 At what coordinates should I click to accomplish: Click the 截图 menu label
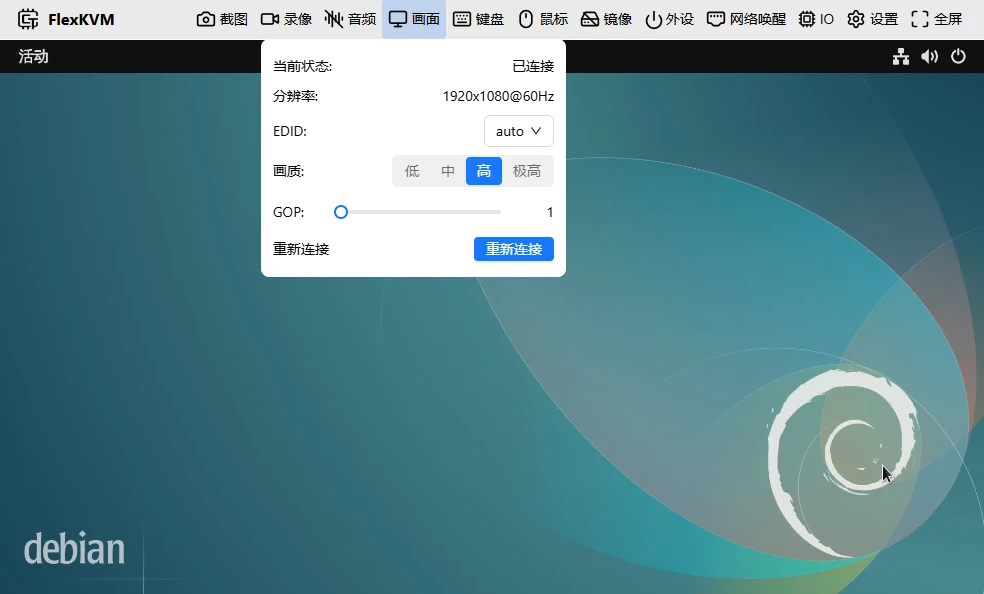(233, 19)
